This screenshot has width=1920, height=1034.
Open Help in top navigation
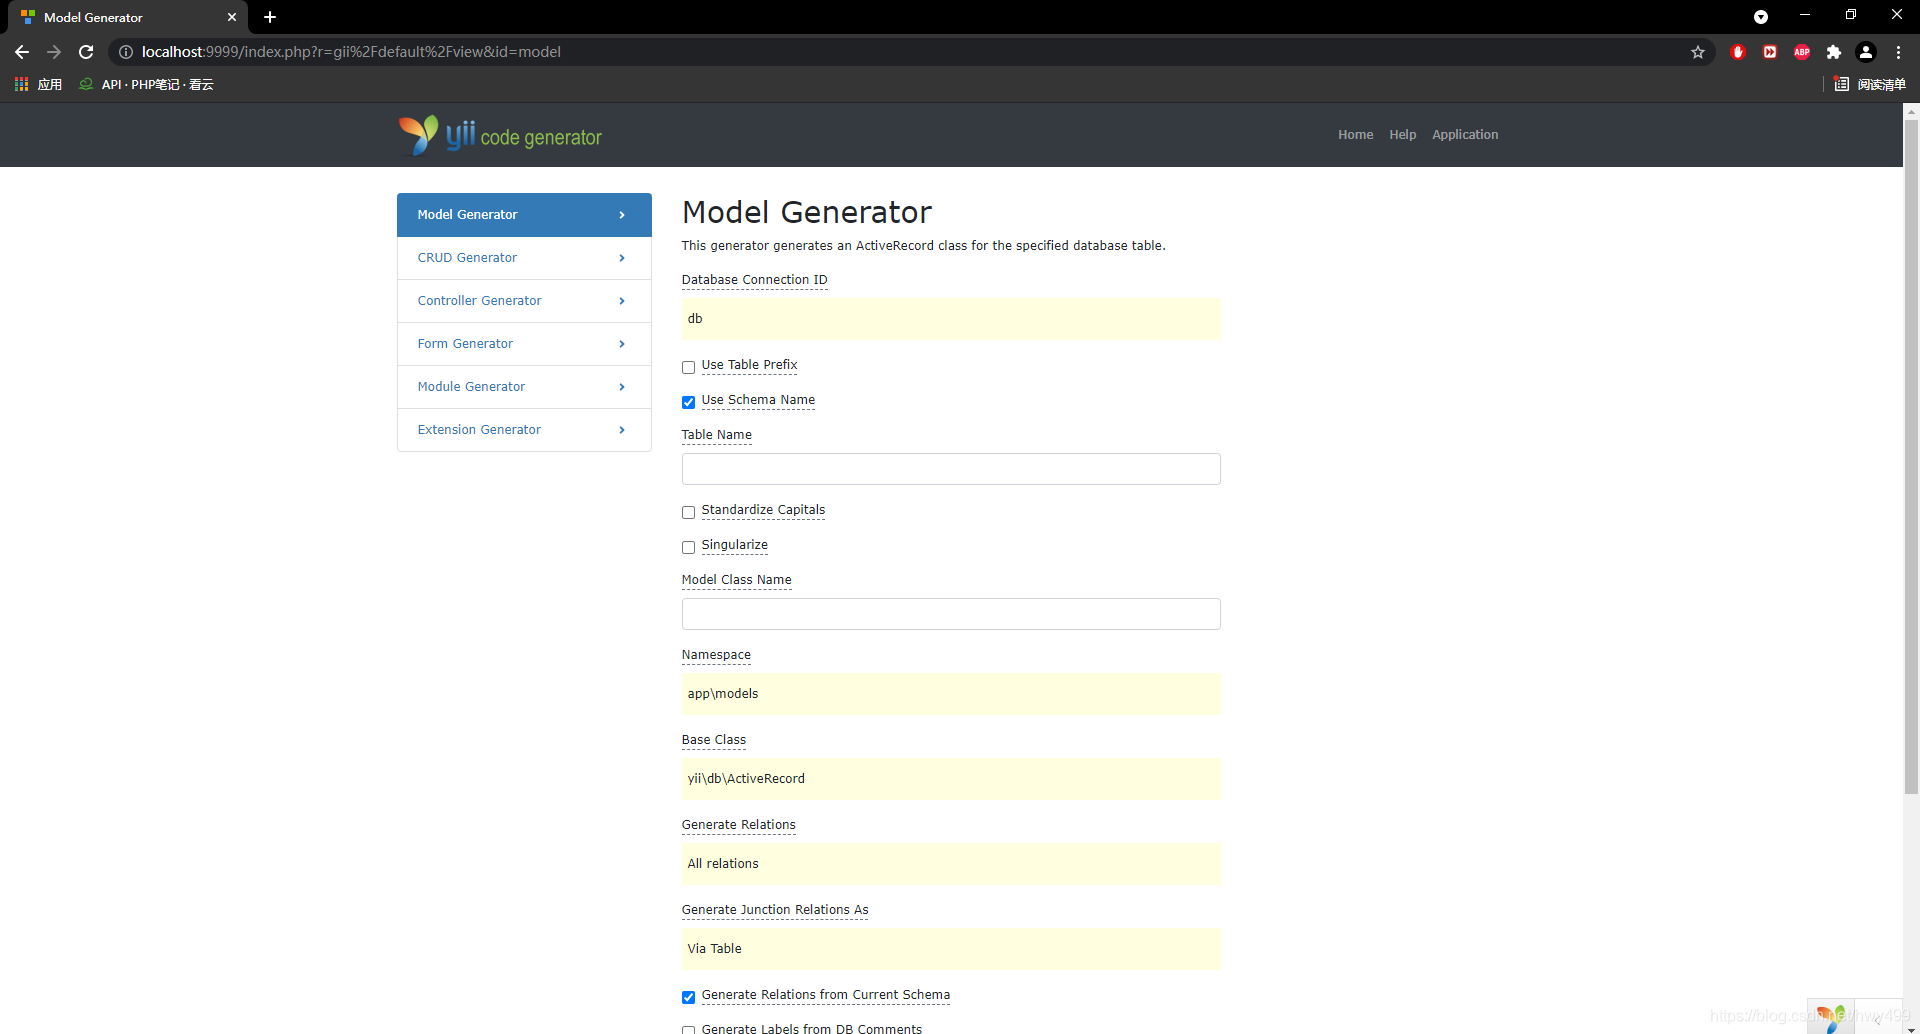point(1402,135)
